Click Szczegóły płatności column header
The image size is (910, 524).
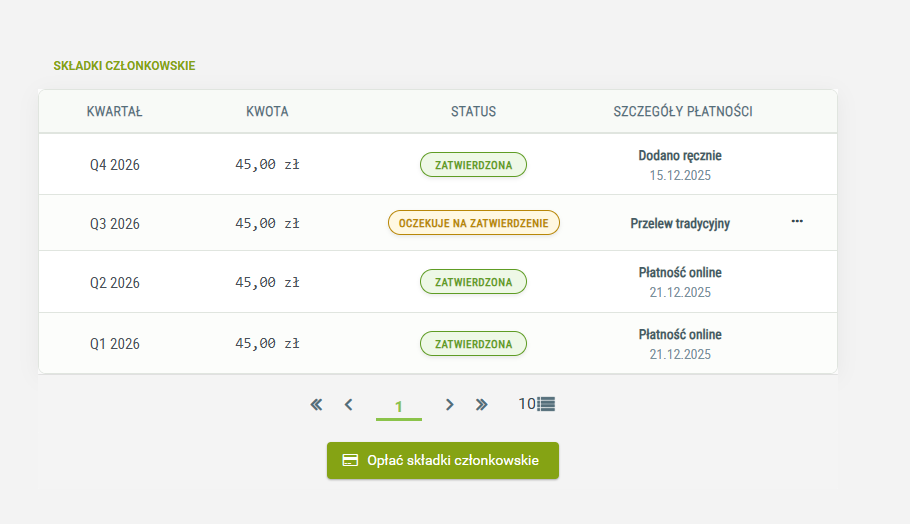(683, 112)
